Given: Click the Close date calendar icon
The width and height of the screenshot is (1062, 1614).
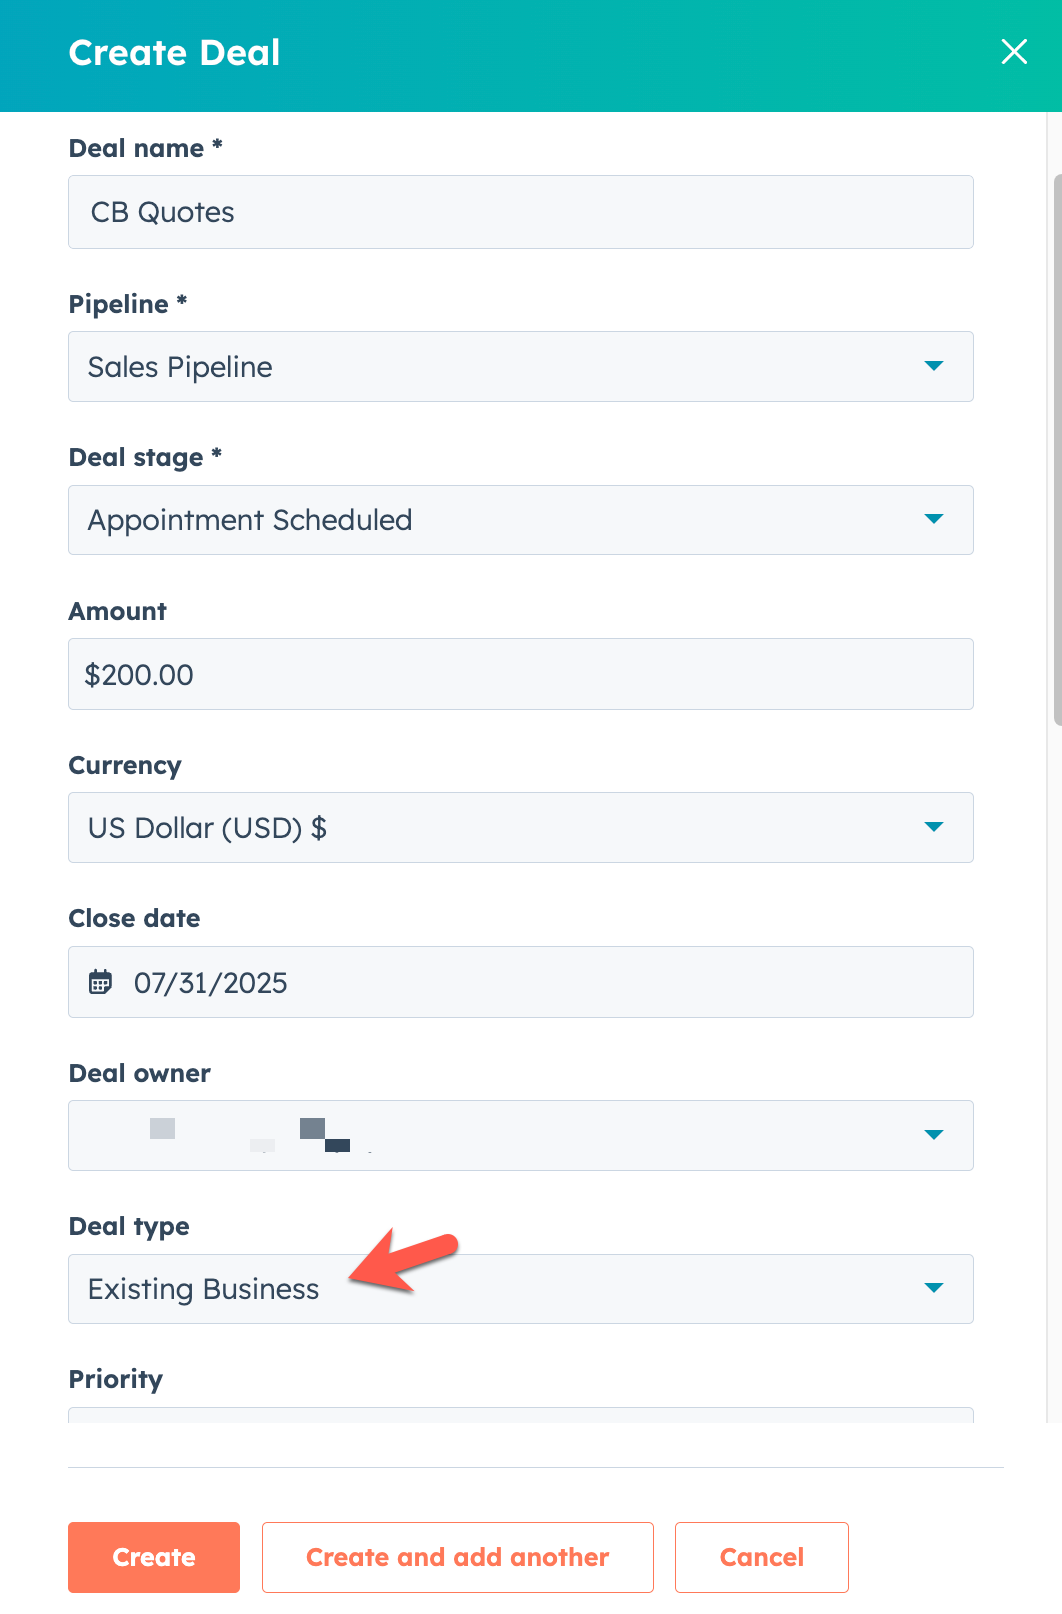Looking at the screenshot, I should (x=100, y=982).
